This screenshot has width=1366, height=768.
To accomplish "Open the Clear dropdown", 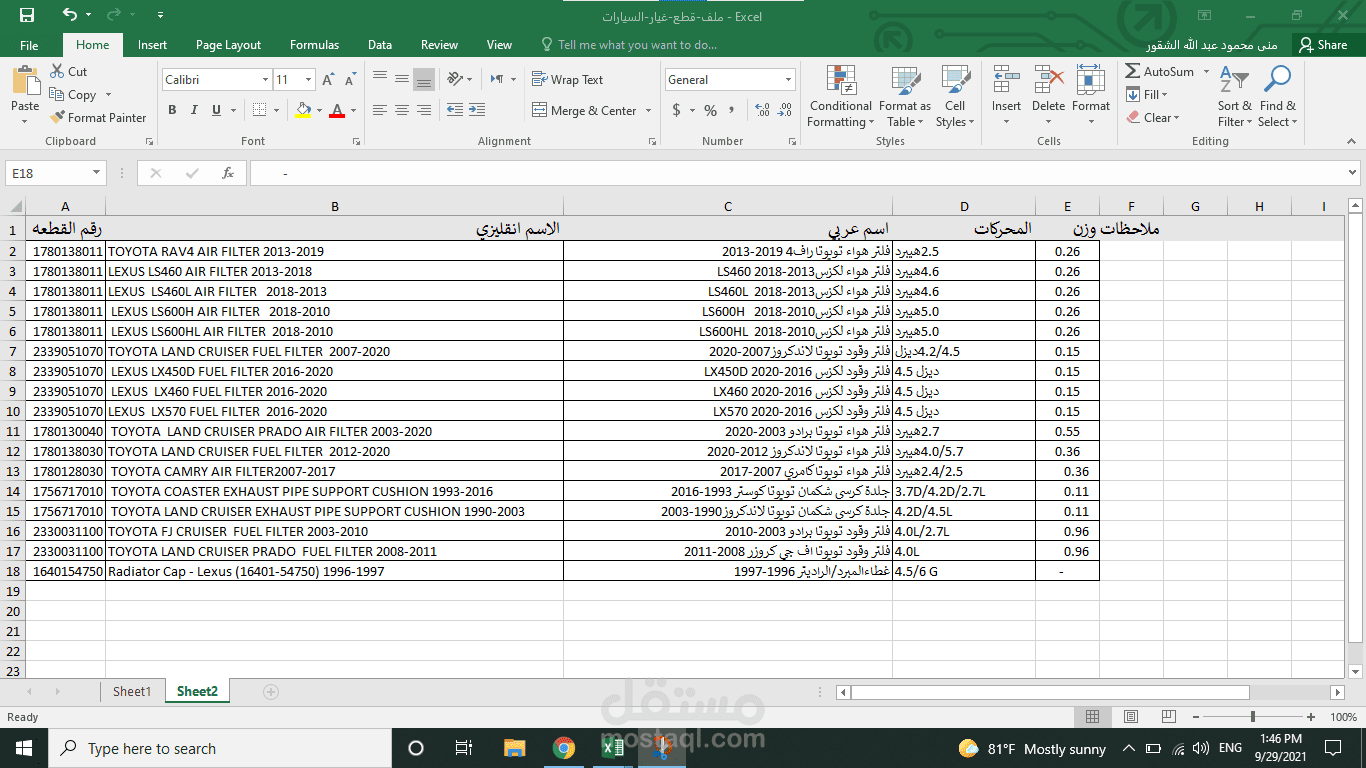I will point(1153,117).
